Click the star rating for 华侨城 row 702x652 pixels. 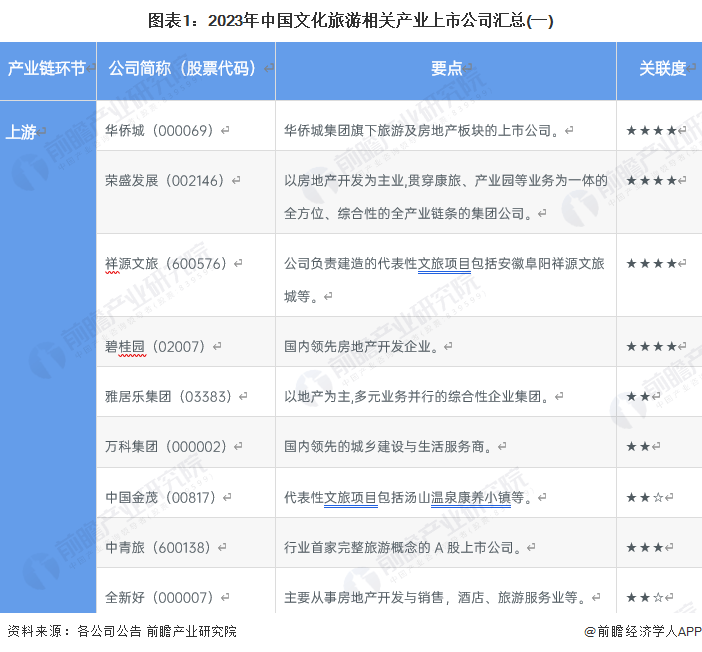650,130
